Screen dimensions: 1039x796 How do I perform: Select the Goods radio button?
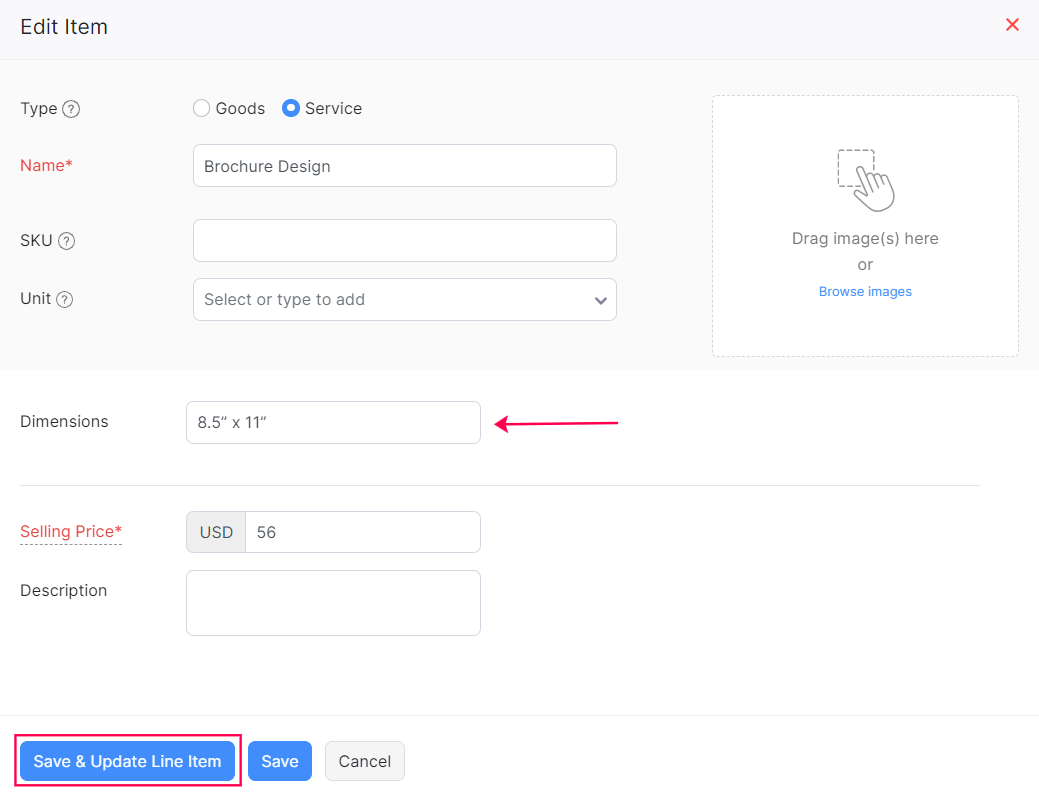[x=201, y=108]
